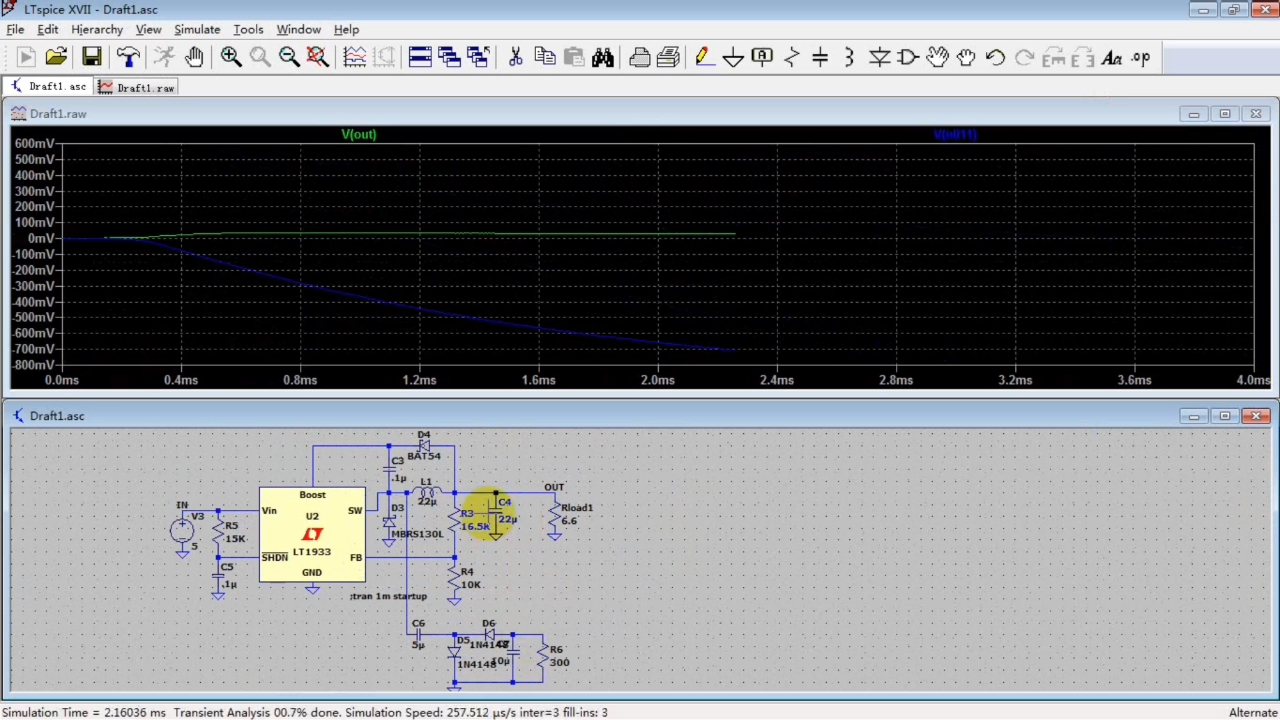Open Find with binoculars icon

(602, 57)
